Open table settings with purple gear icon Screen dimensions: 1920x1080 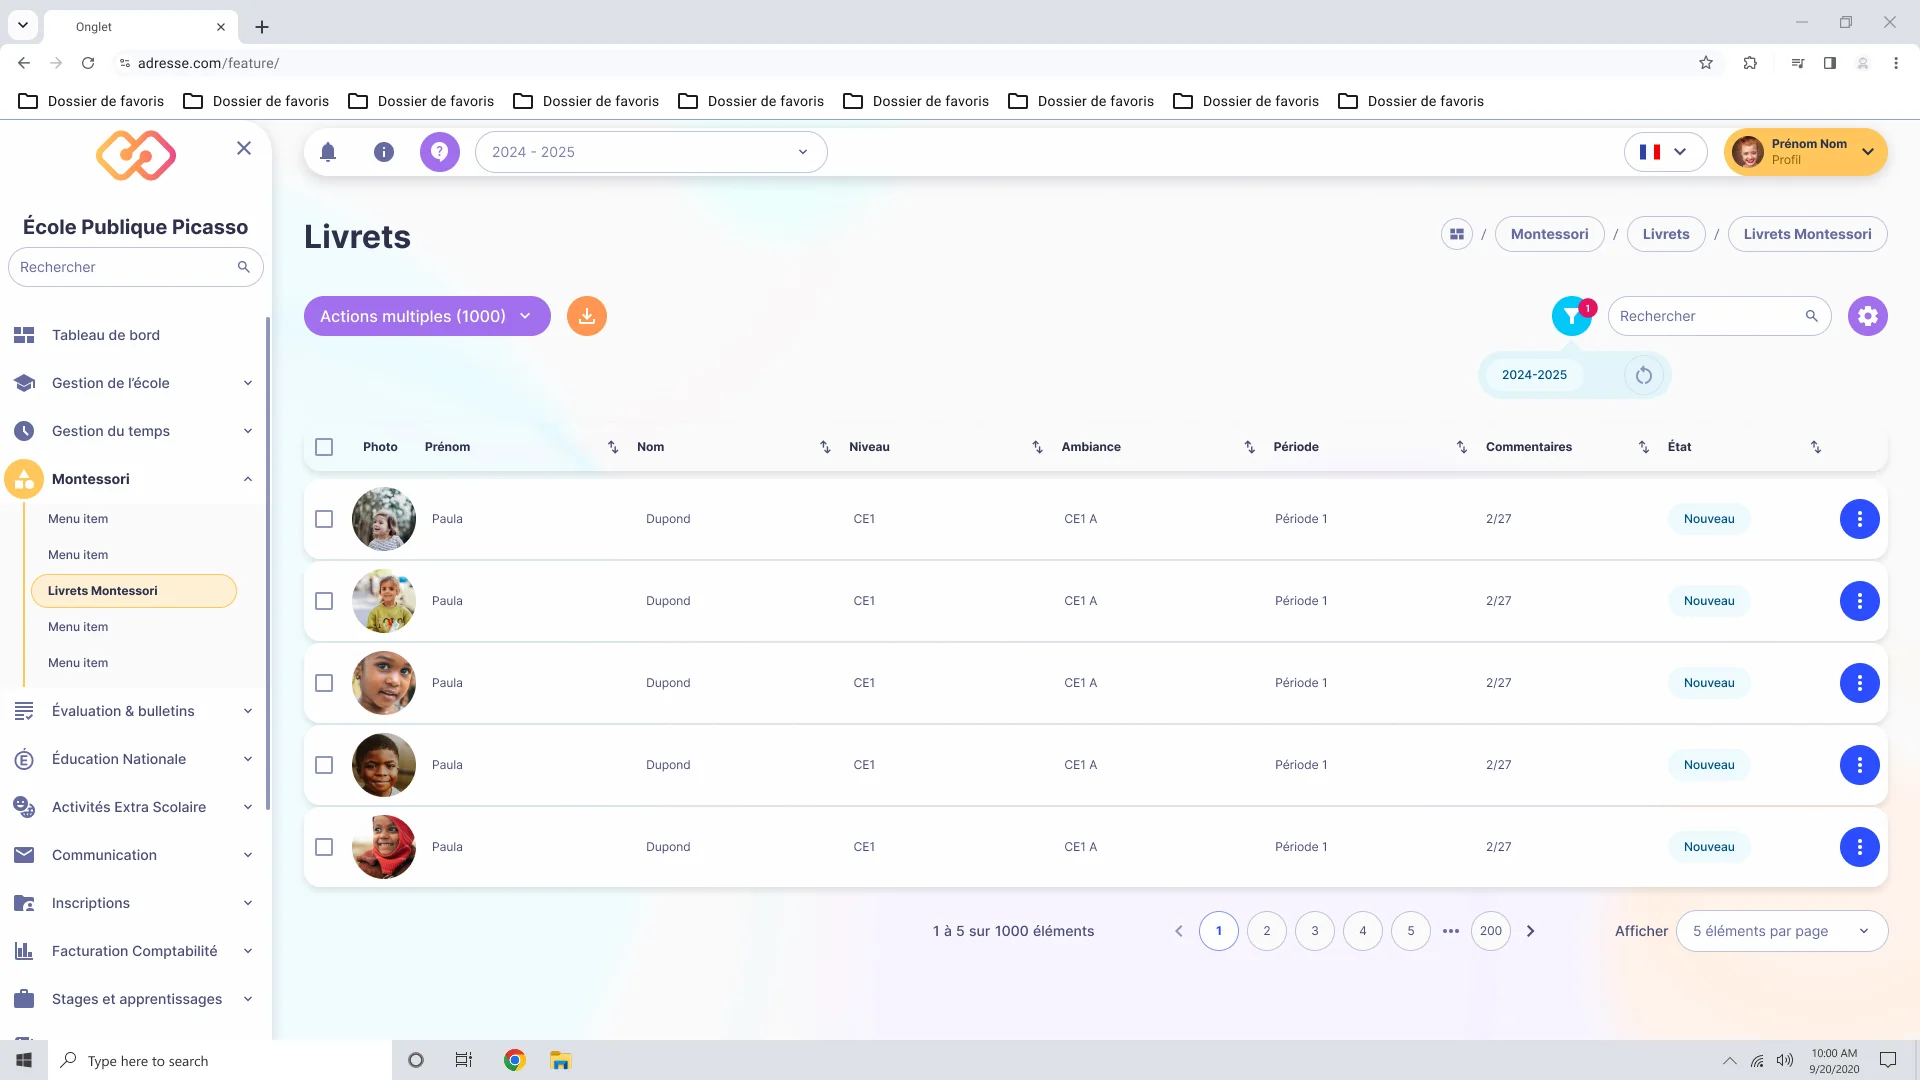tap(1868, 316)
